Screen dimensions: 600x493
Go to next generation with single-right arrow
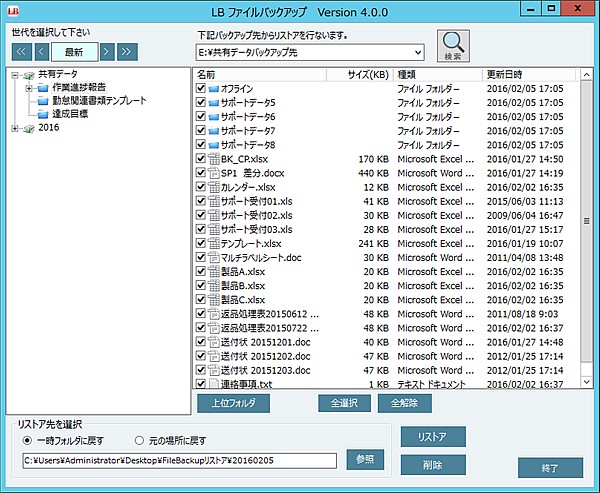click(x=105, y=51)
